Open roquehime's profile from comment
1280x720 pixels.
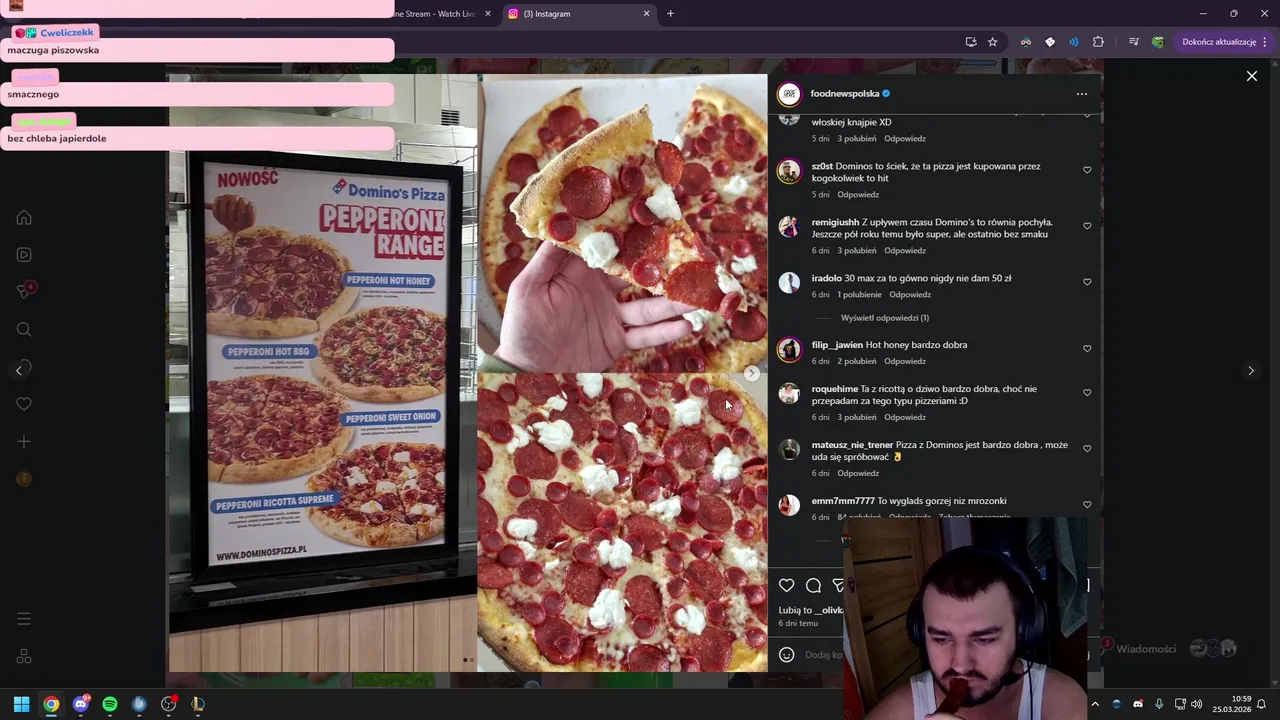coord(834,389)
